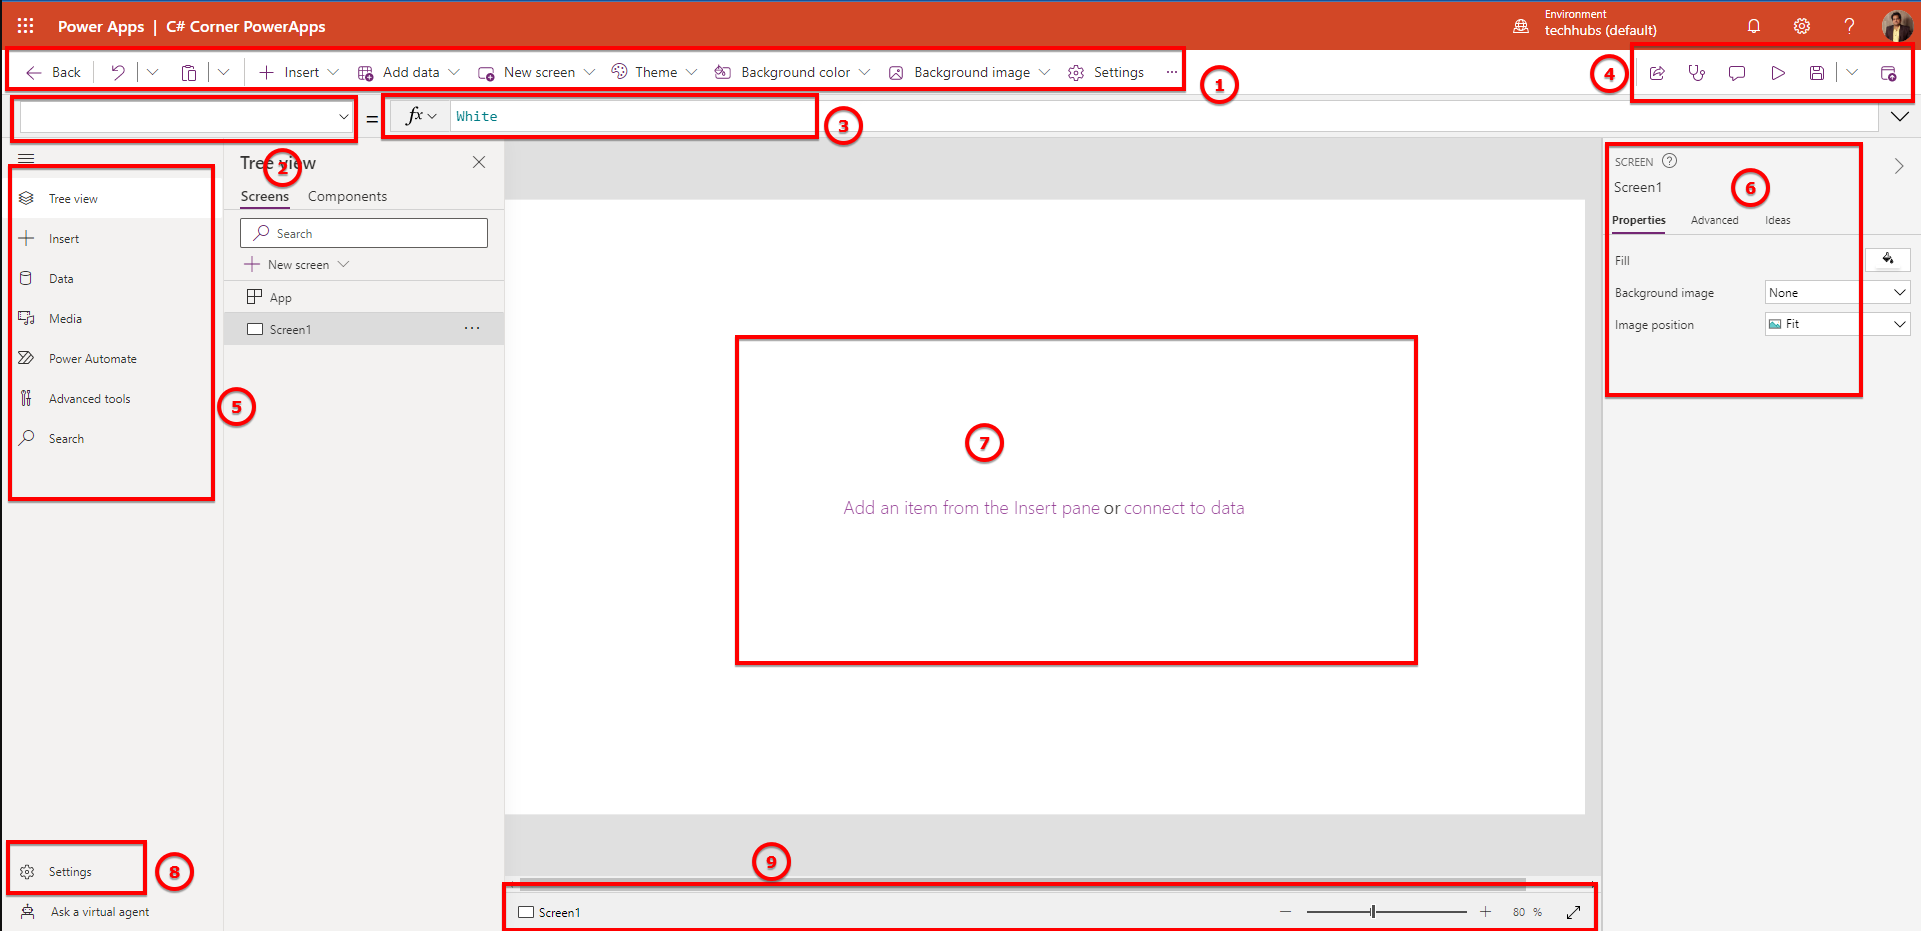Image resolution: width=1921 pixels, height=931 pixels.
Task: Check the Screen1 checkbox in Tree view
Action: 255,328
